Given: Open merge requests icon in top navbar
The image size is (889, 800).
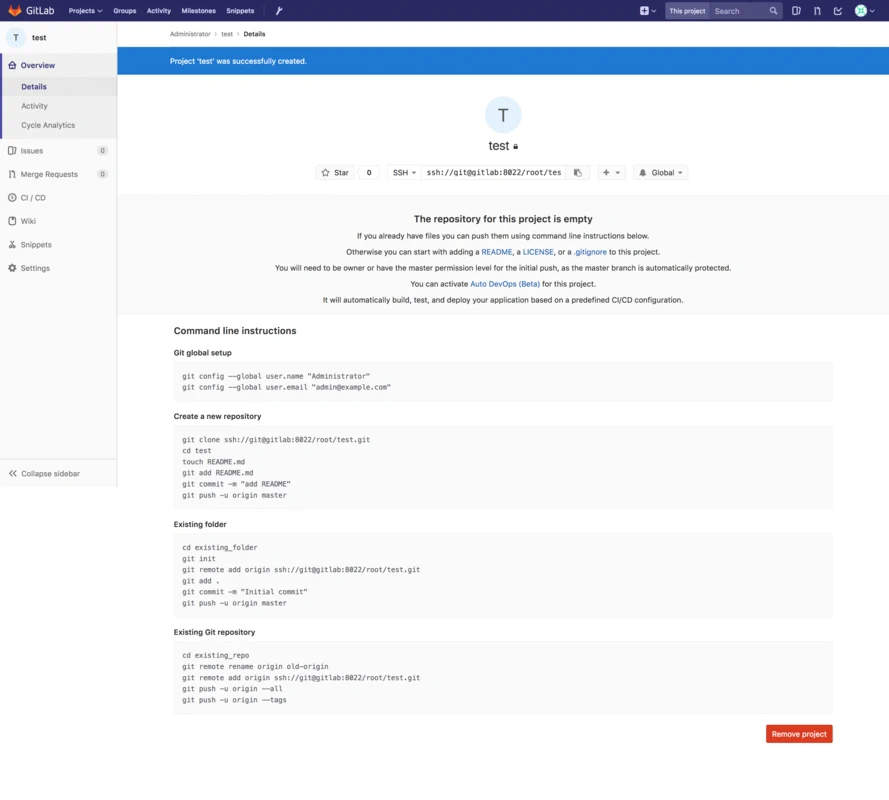Looking at the screenshot, I should [x=817, y=11].
